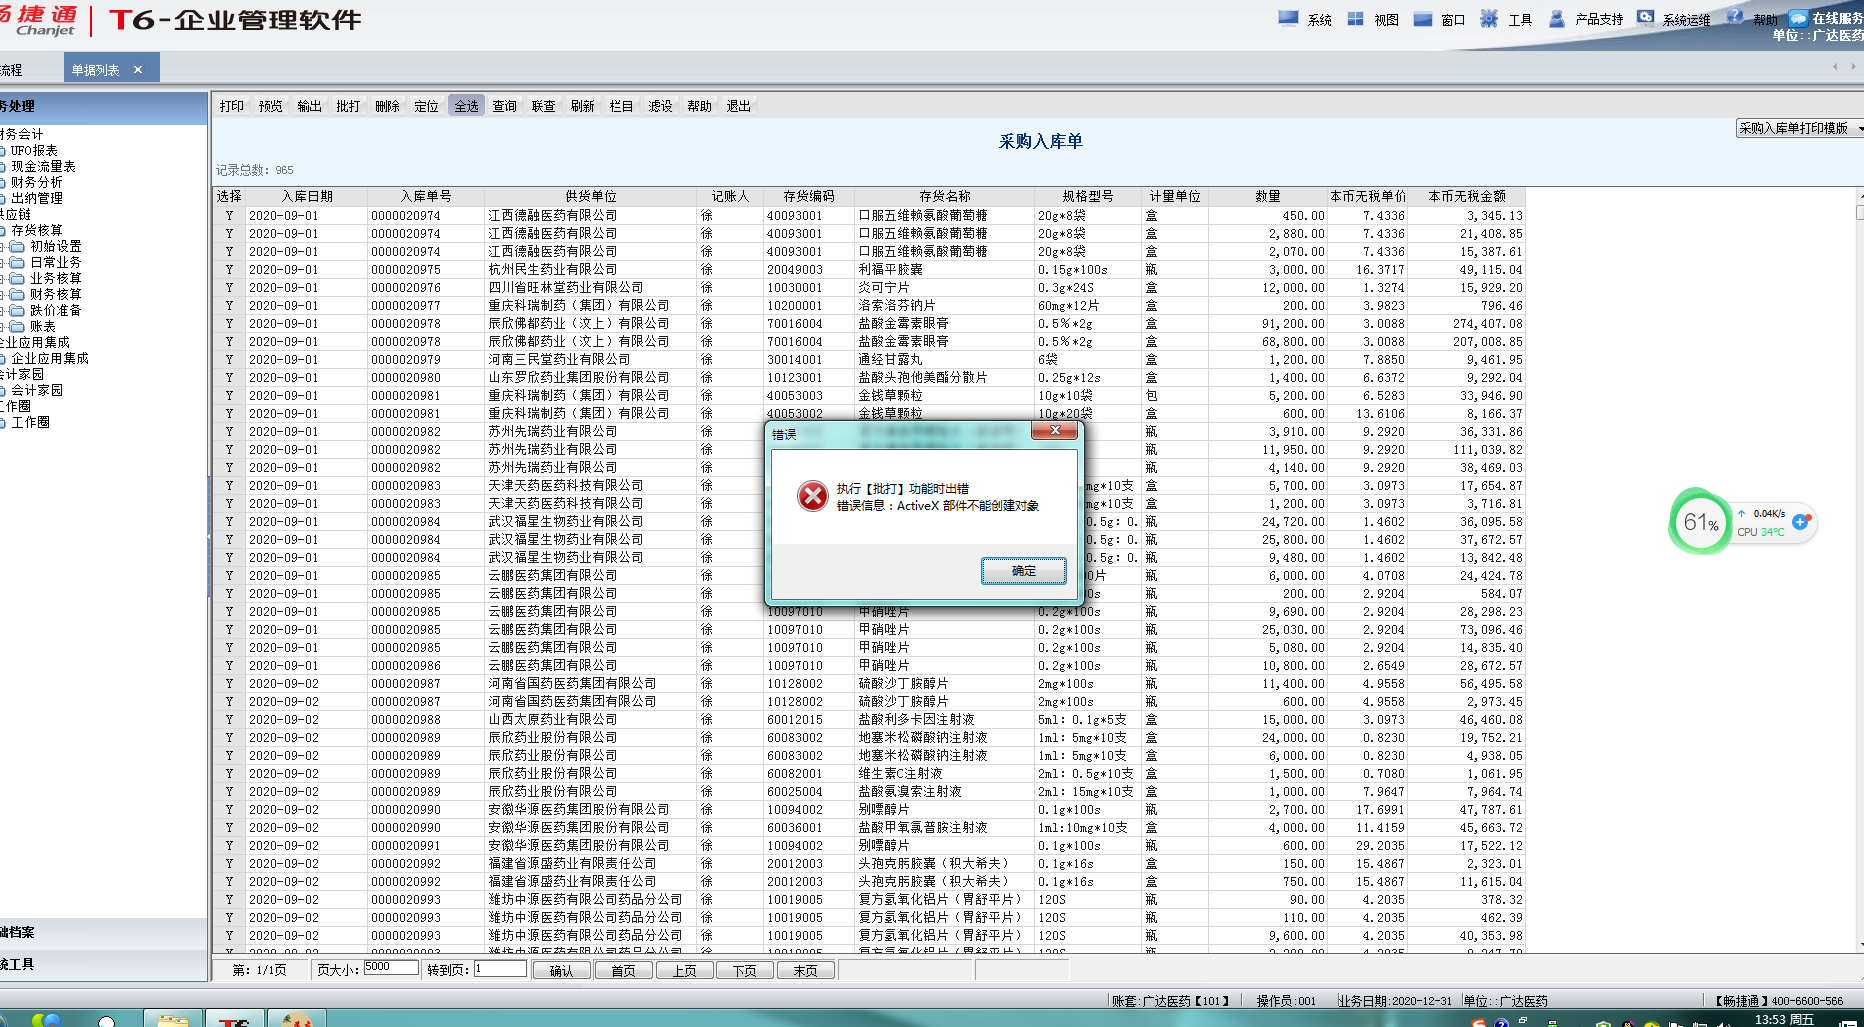Click 刷新 in the toolbar

[x=583, y=106]
